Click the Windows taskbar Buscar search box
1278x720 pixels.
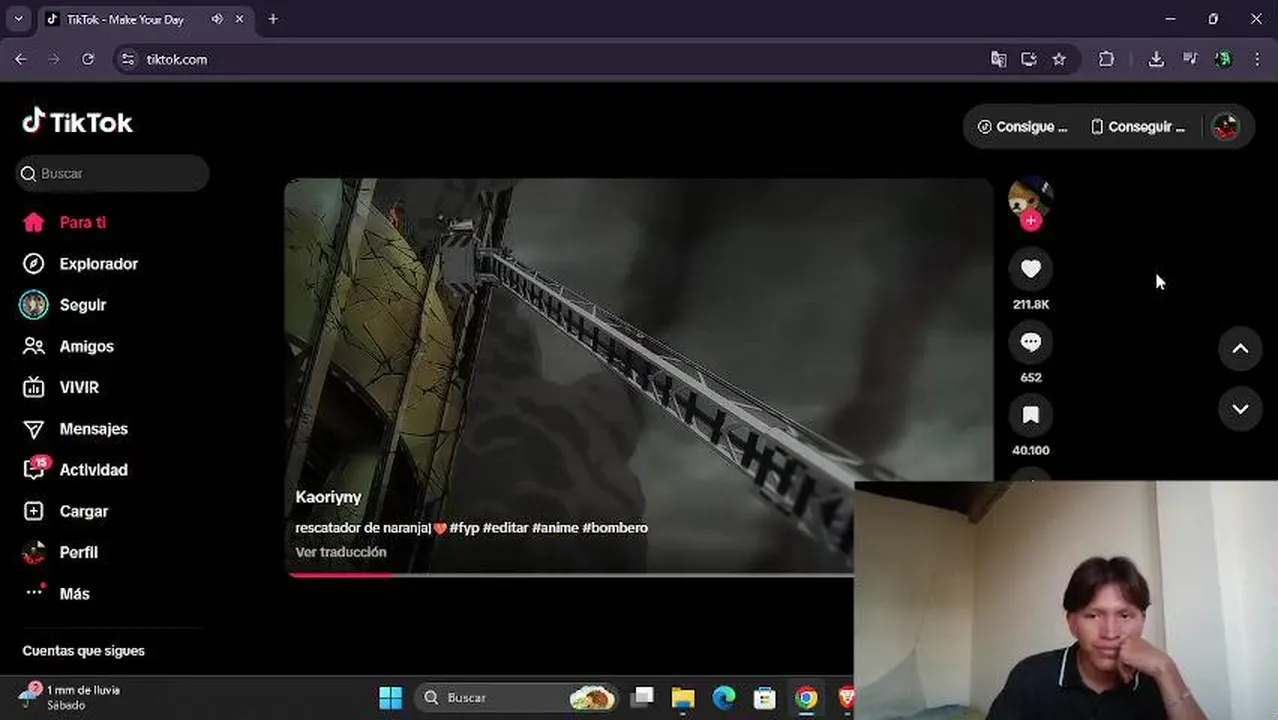pyautogui.click(x=517, y=697)
